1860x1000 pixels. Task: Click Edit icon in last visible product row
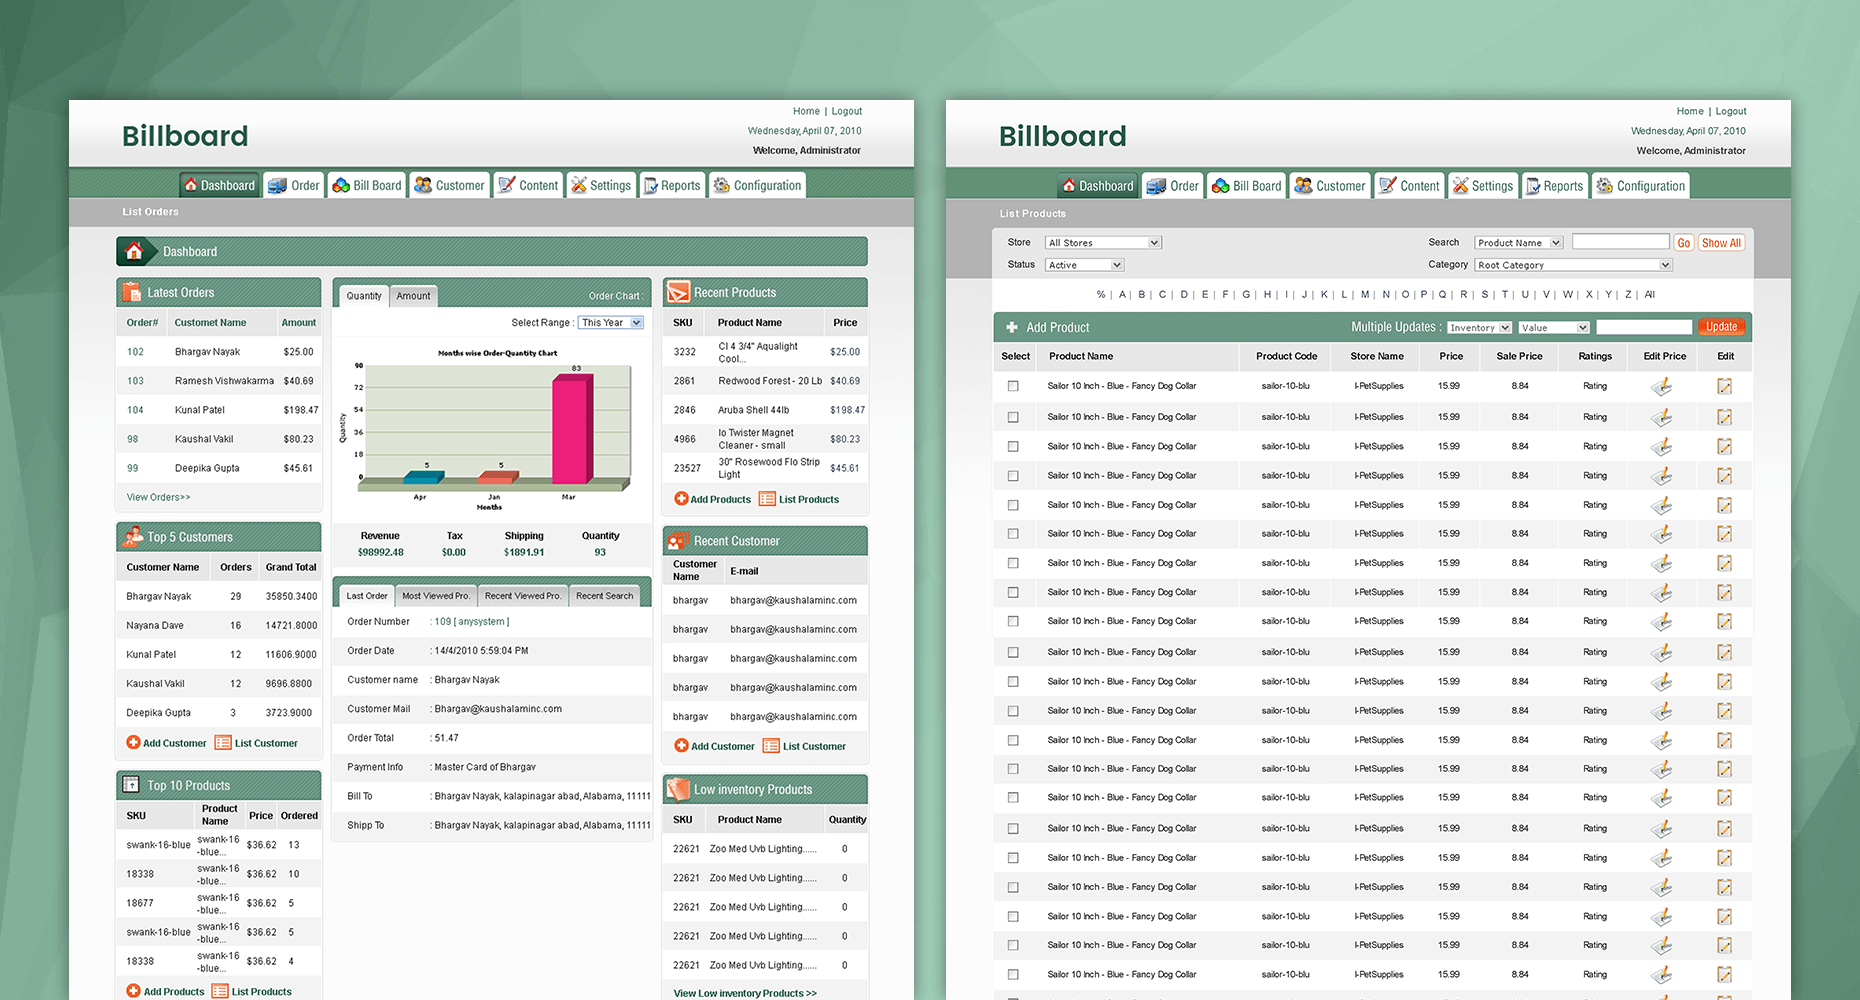[1725, 975]
